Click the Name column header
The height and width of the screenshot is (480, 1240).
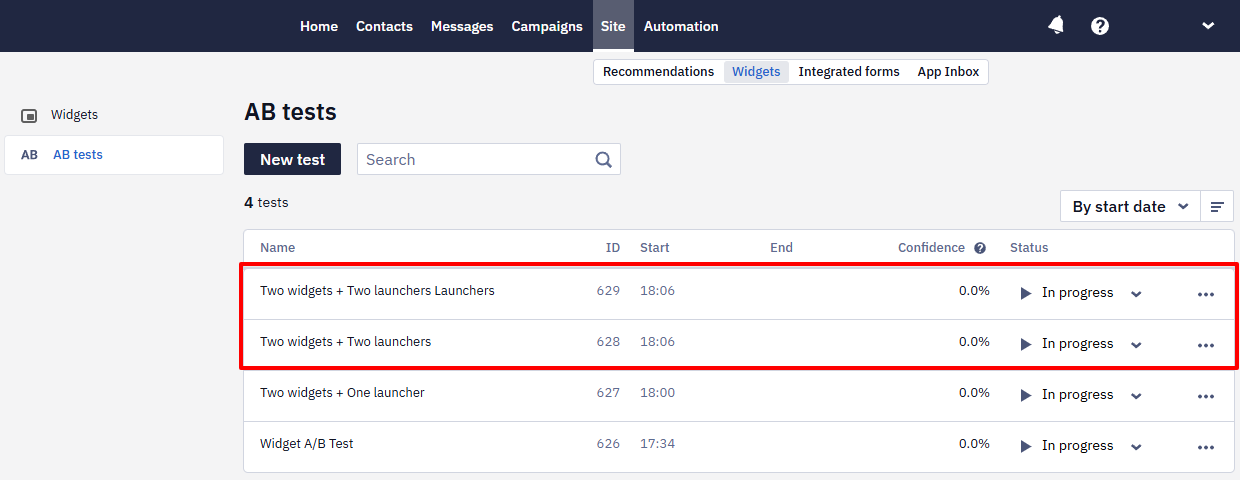[277, 248]
